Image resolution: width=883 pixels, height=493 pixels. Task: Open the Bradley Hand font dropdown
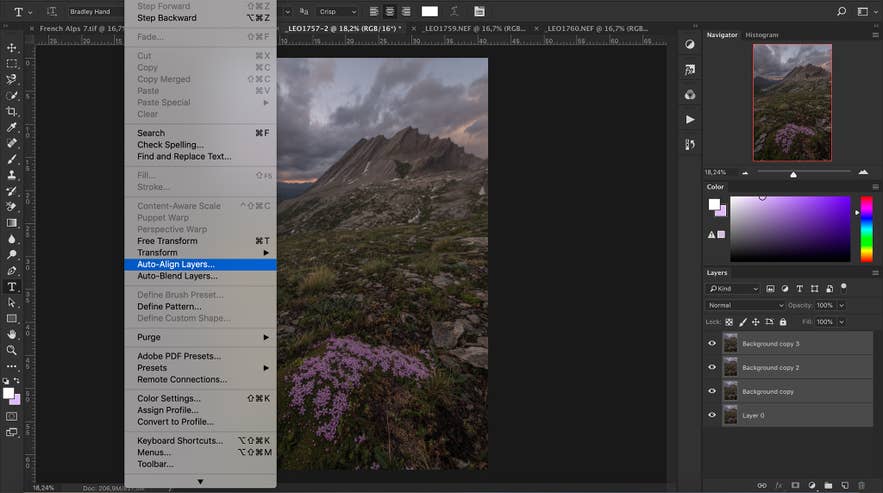95,11
